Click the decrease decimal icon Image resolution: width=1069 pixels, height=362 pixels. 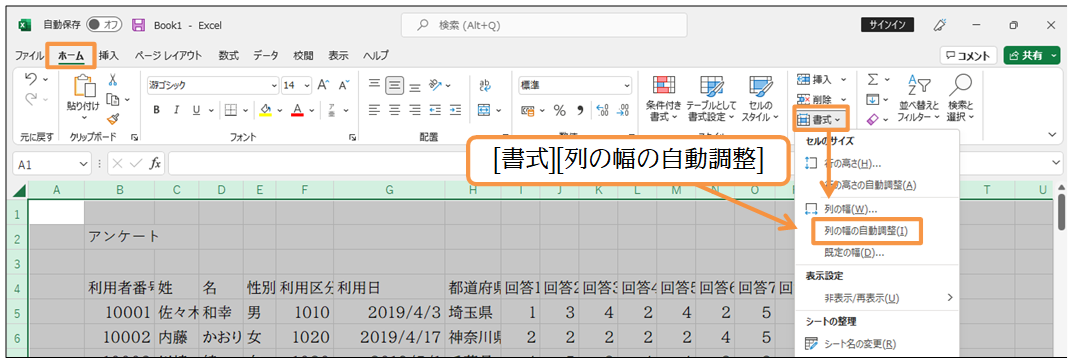(x=622, y=110)
